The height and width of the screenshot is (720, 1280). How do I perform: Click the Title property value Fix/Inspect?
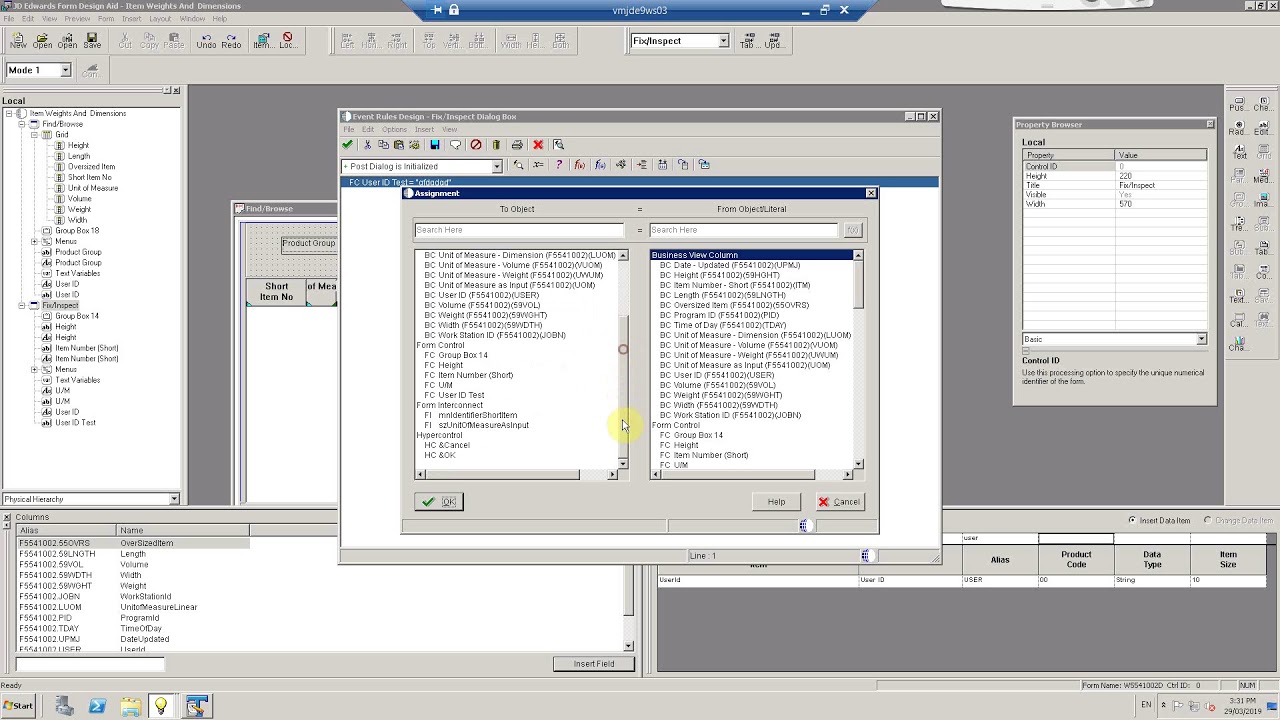point(1160,185)
